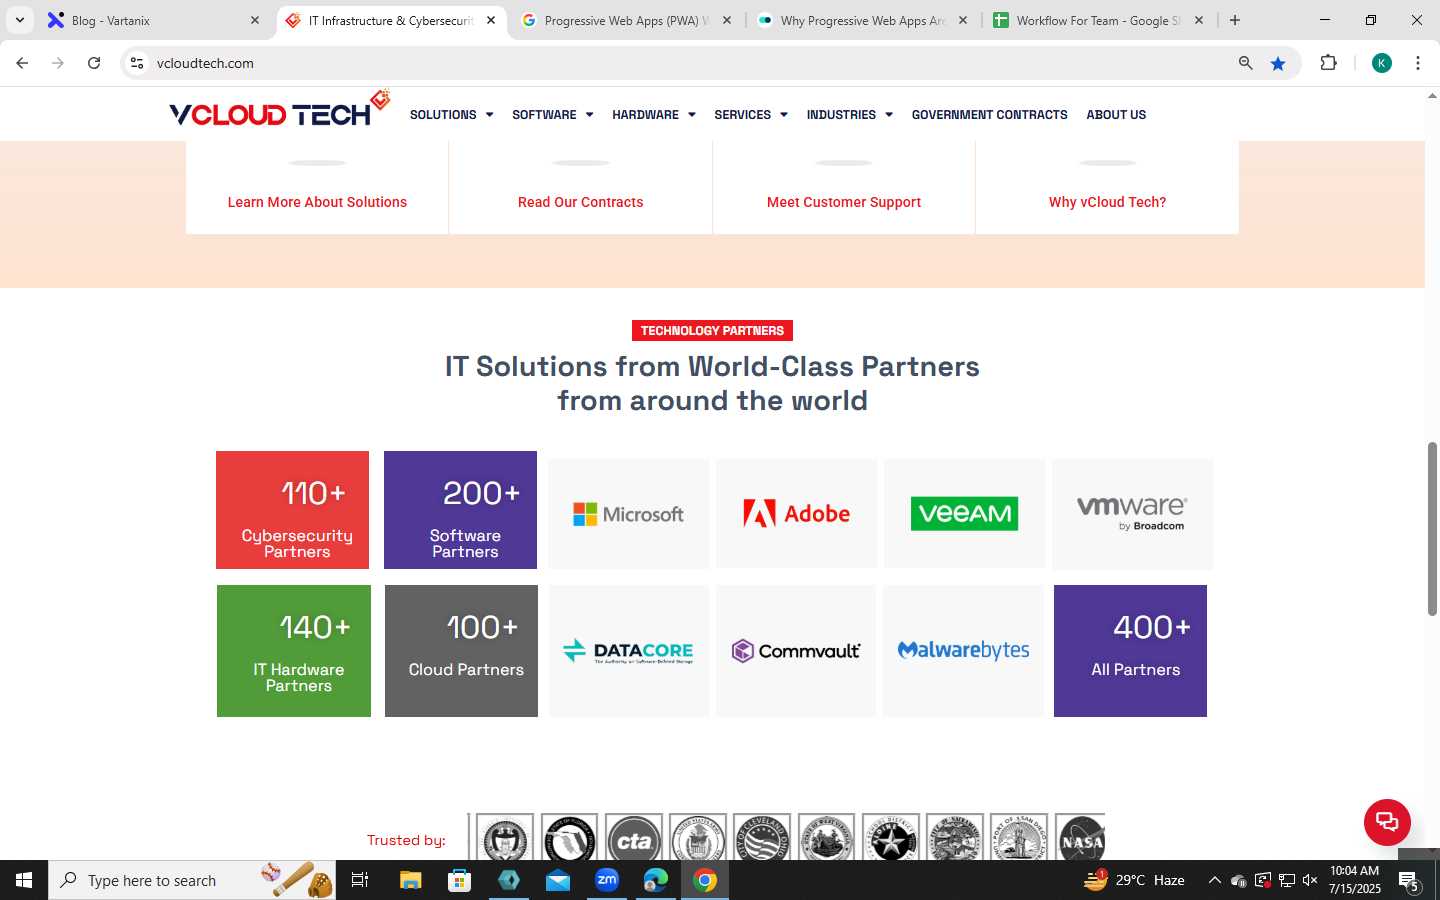Go back to previous page

22,63
